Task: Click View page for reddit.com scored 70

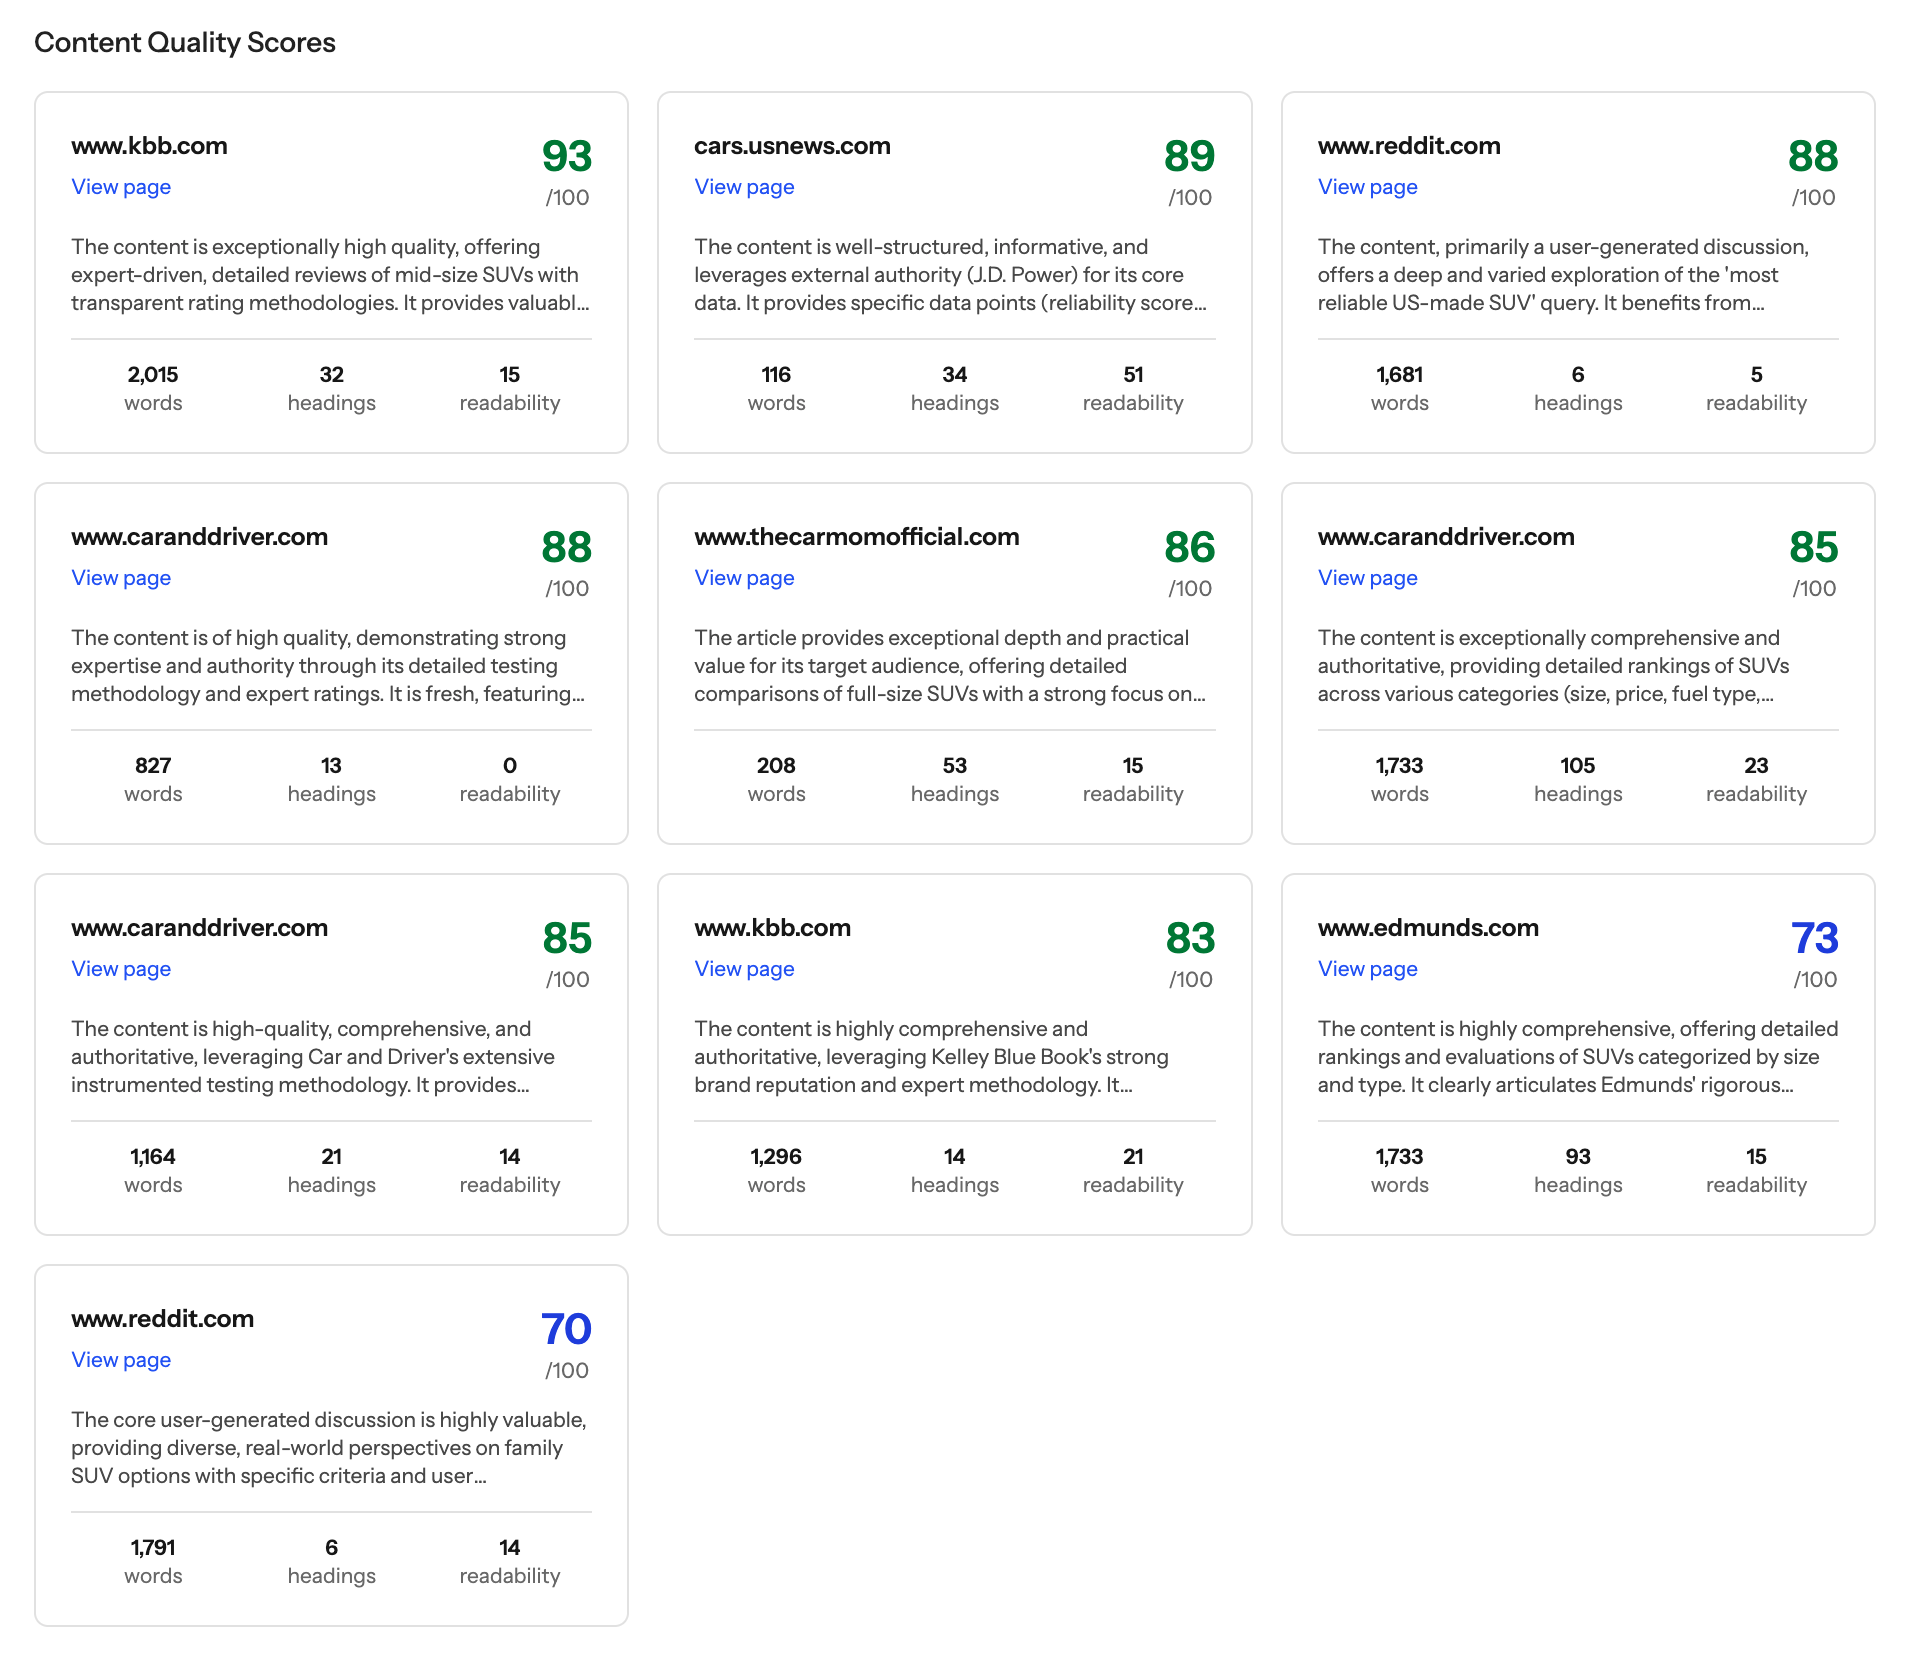Action: click(121, 1360)
